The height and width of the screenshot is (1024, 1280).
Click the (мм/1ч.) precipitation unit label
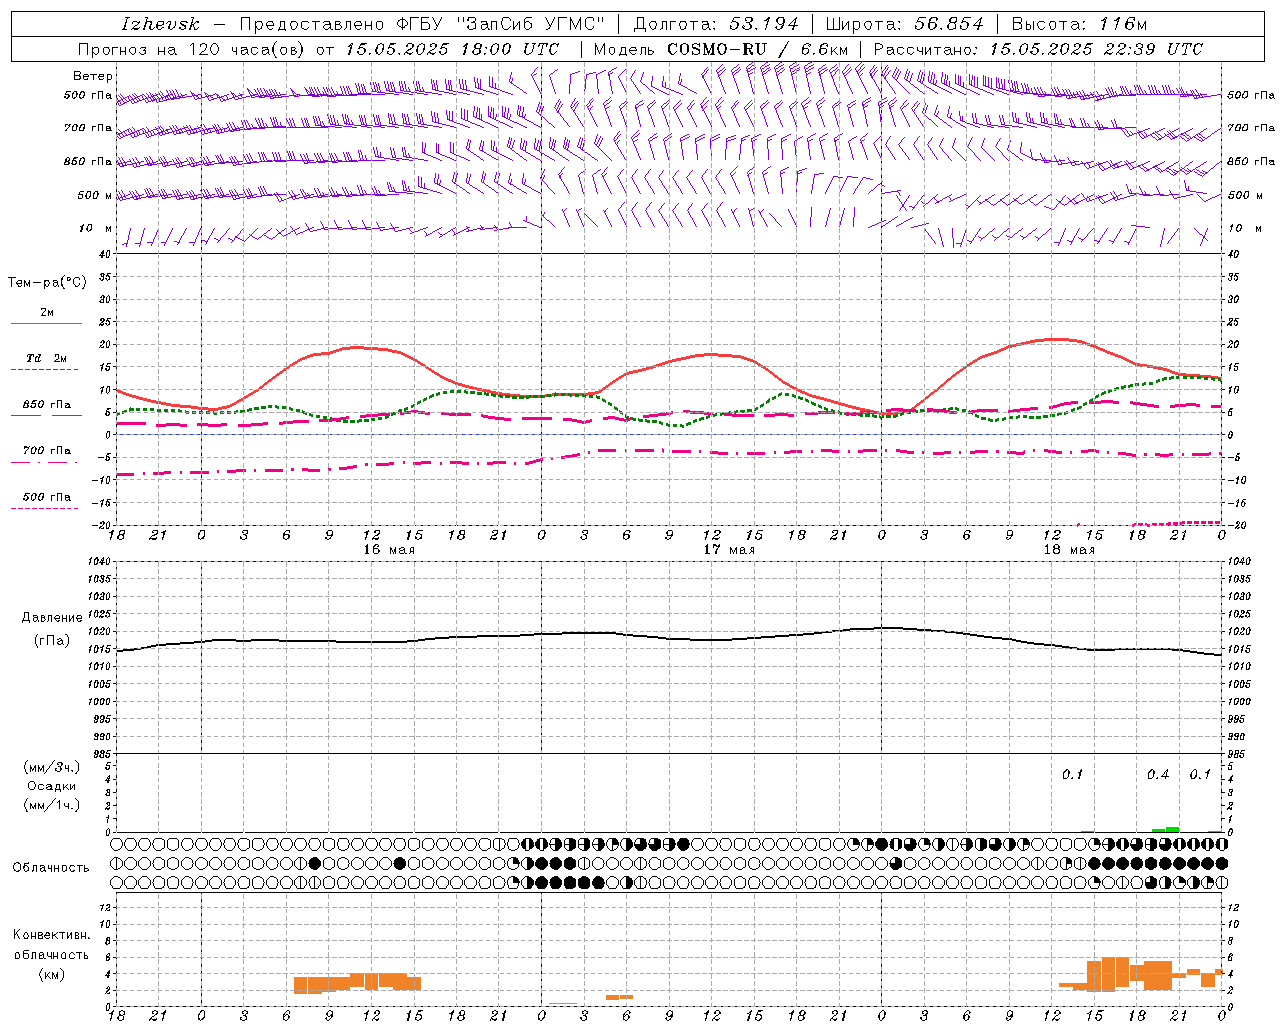click(52, 805)
